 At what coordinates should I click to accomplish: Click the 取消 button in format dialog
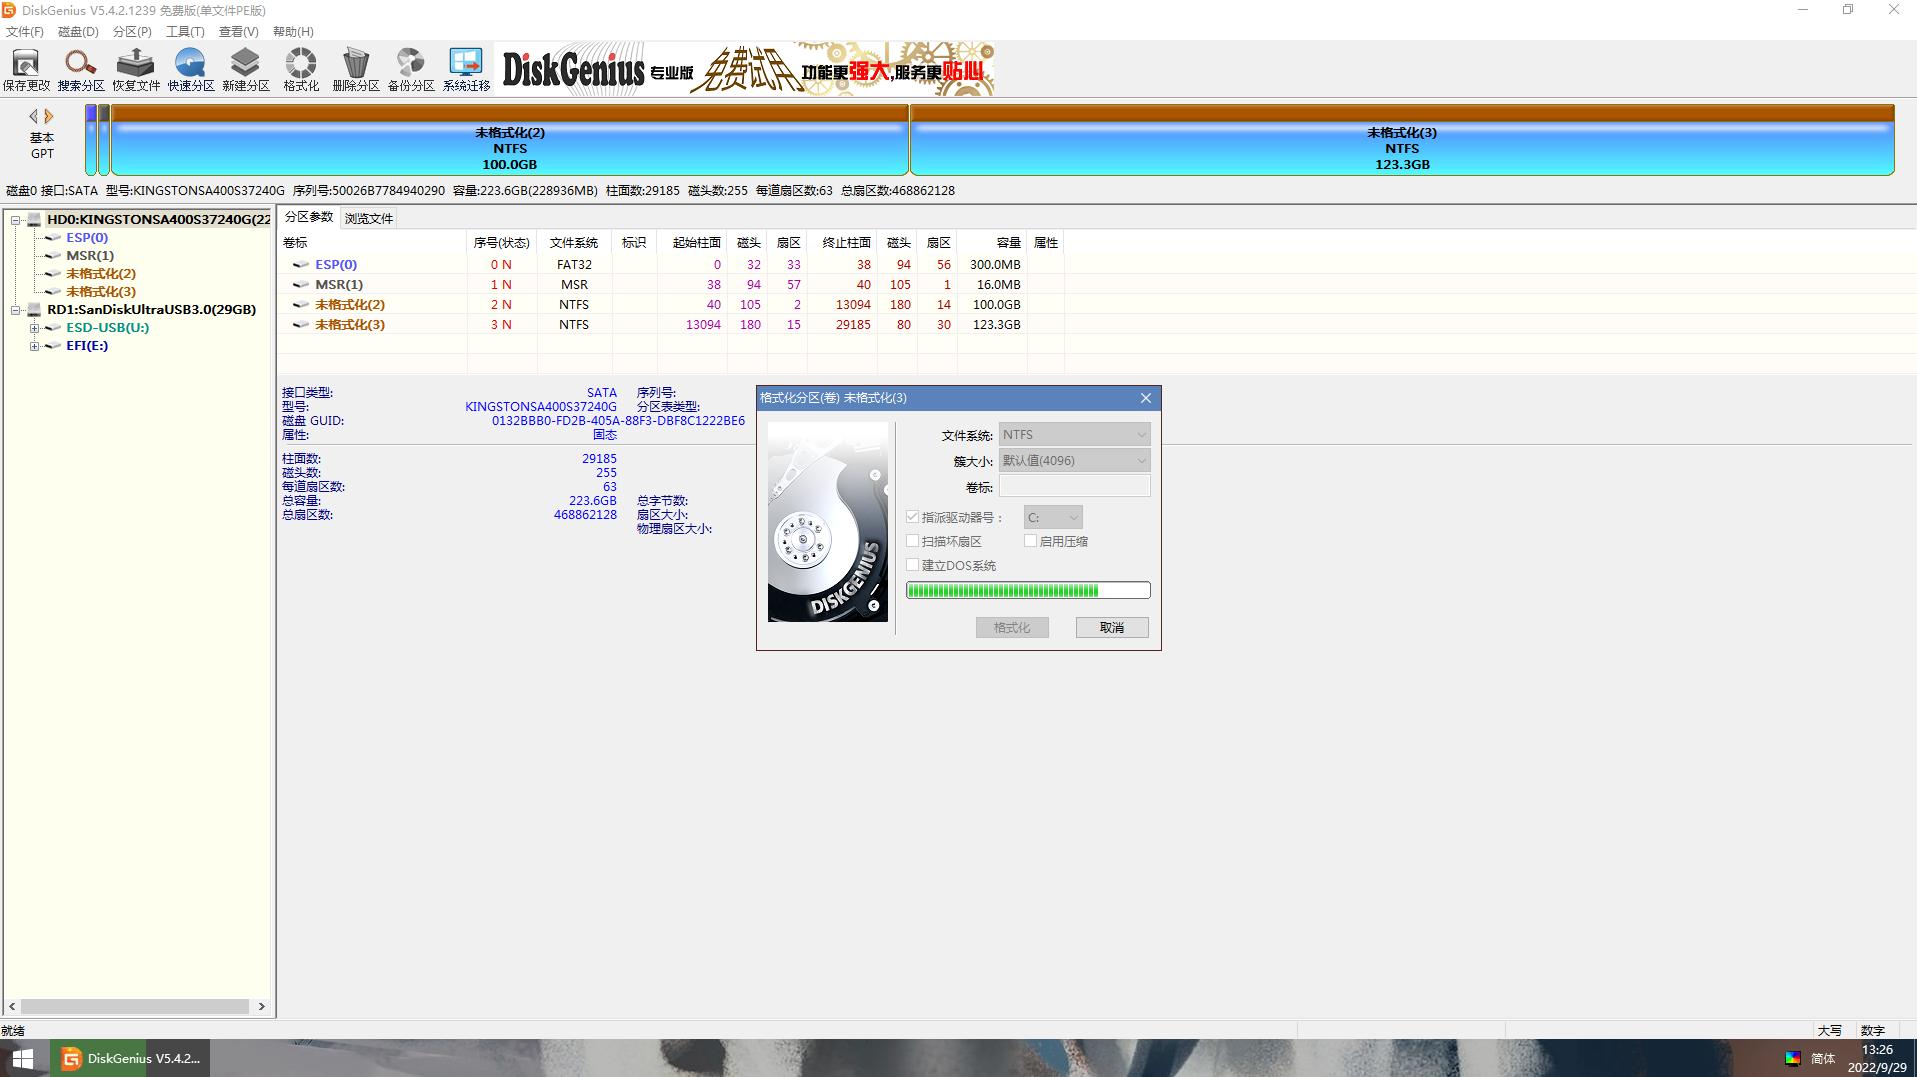point(1111,628)
